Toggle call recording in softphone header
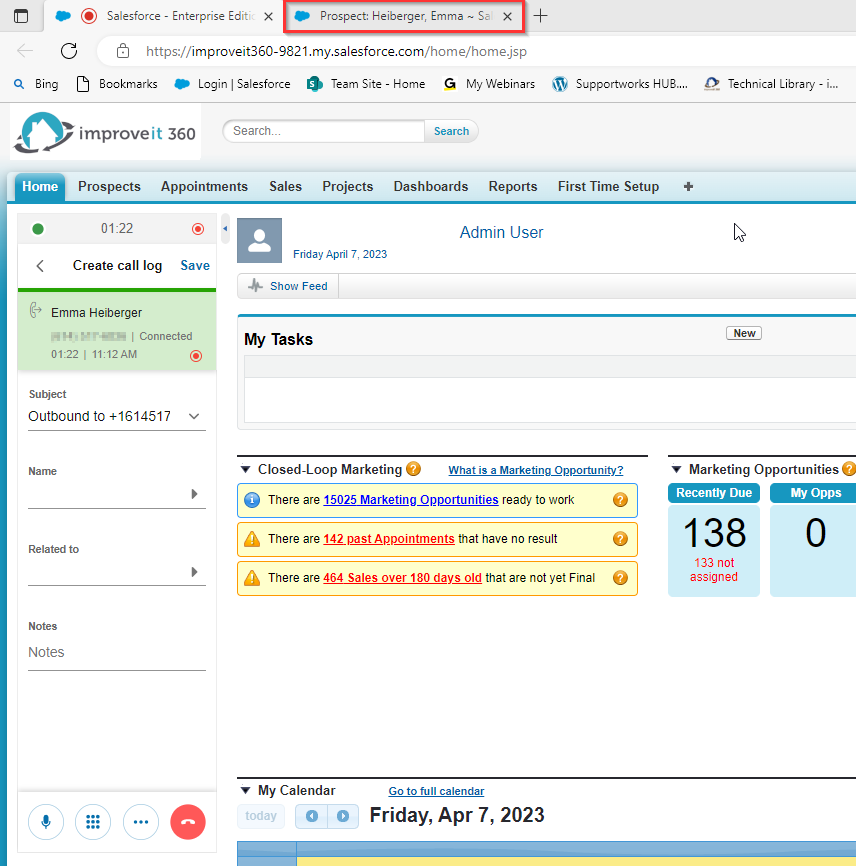This screenshot has width=856, height=866. 198,229
